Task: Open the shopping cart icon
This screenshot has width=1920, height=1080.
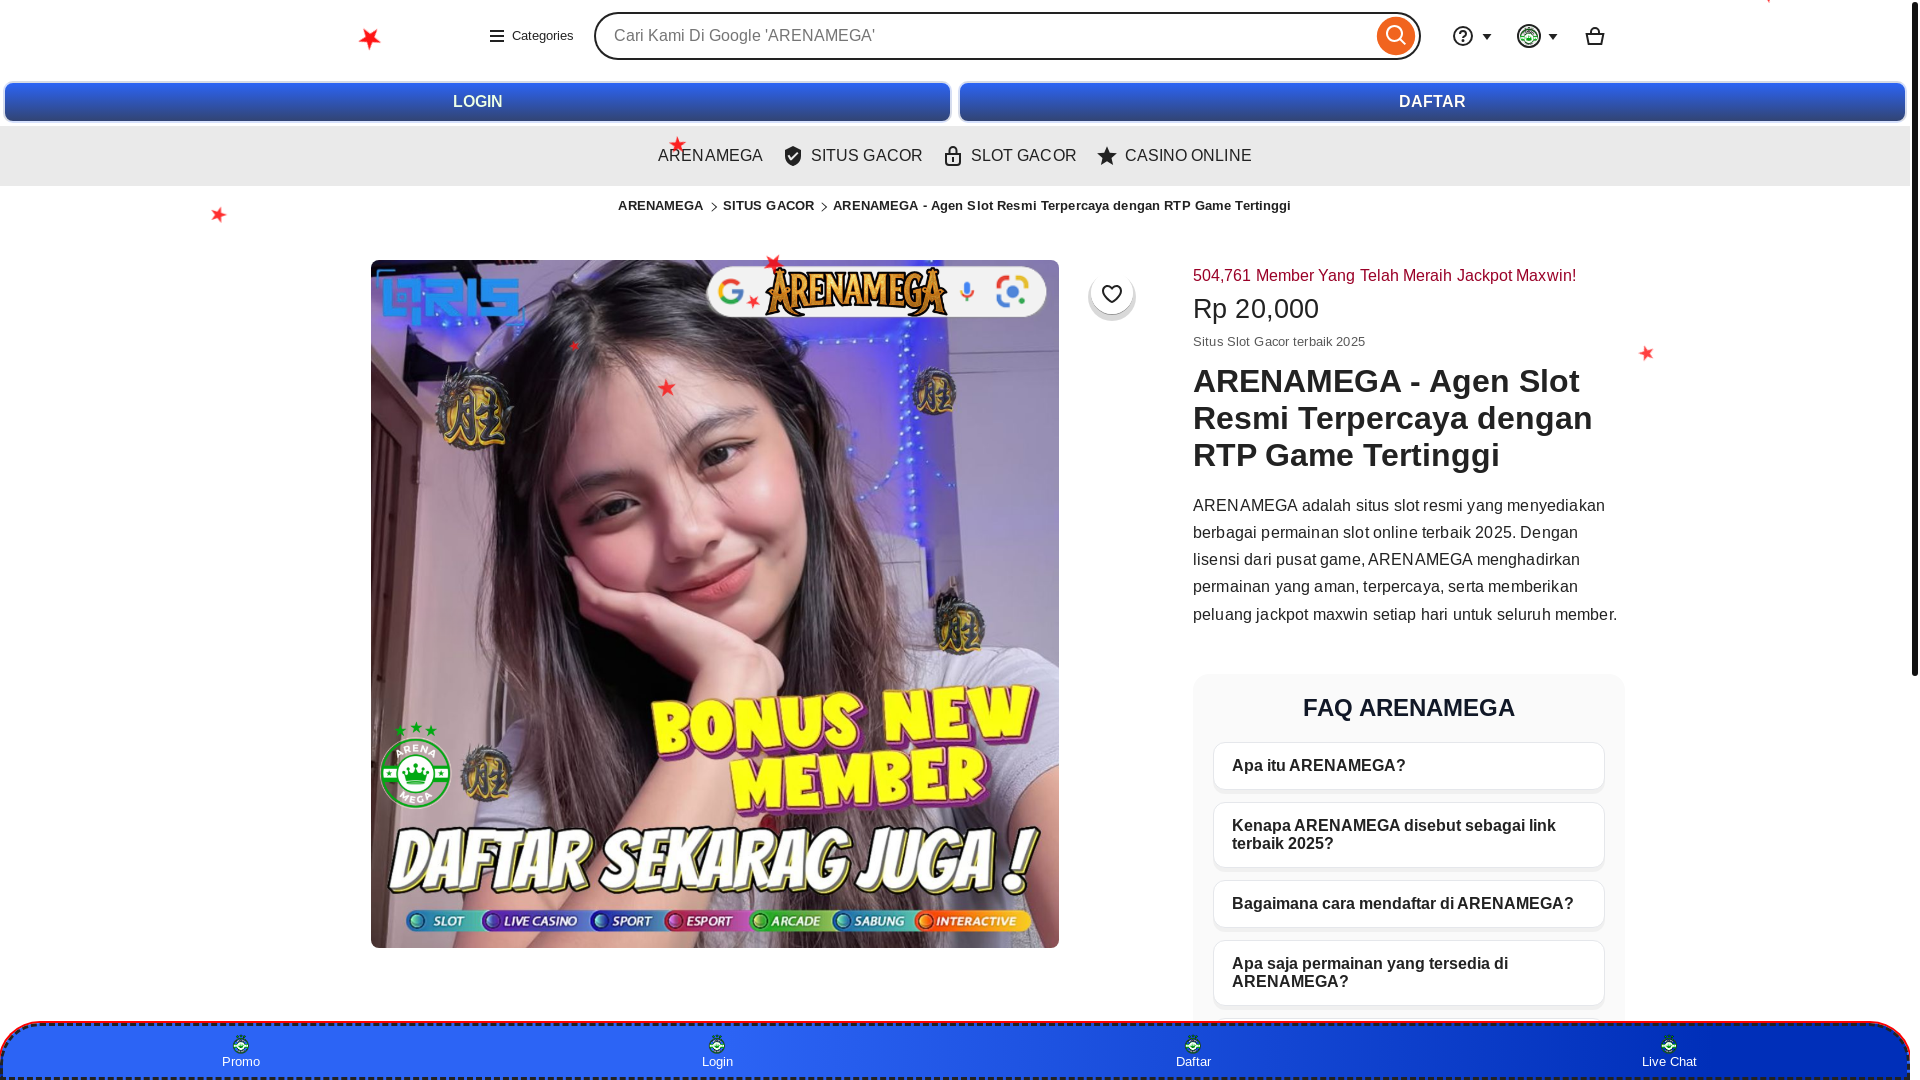Action: [x=1594, y=36]
